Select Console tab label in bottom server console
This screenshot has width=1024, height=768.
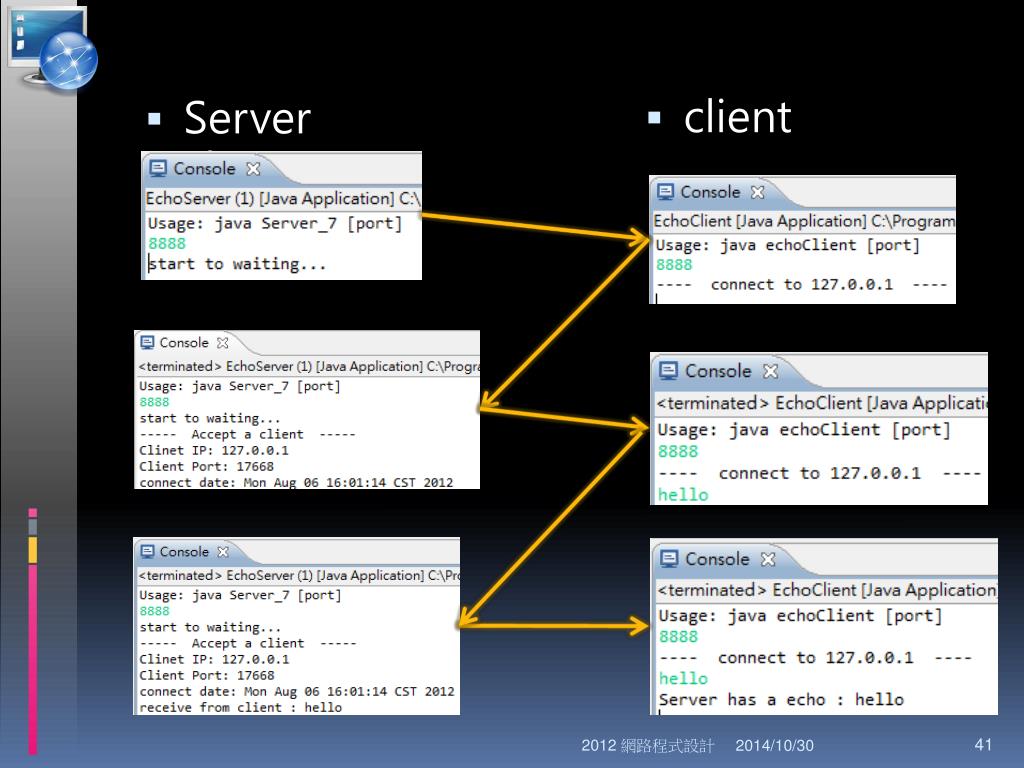tap(184, 551)
